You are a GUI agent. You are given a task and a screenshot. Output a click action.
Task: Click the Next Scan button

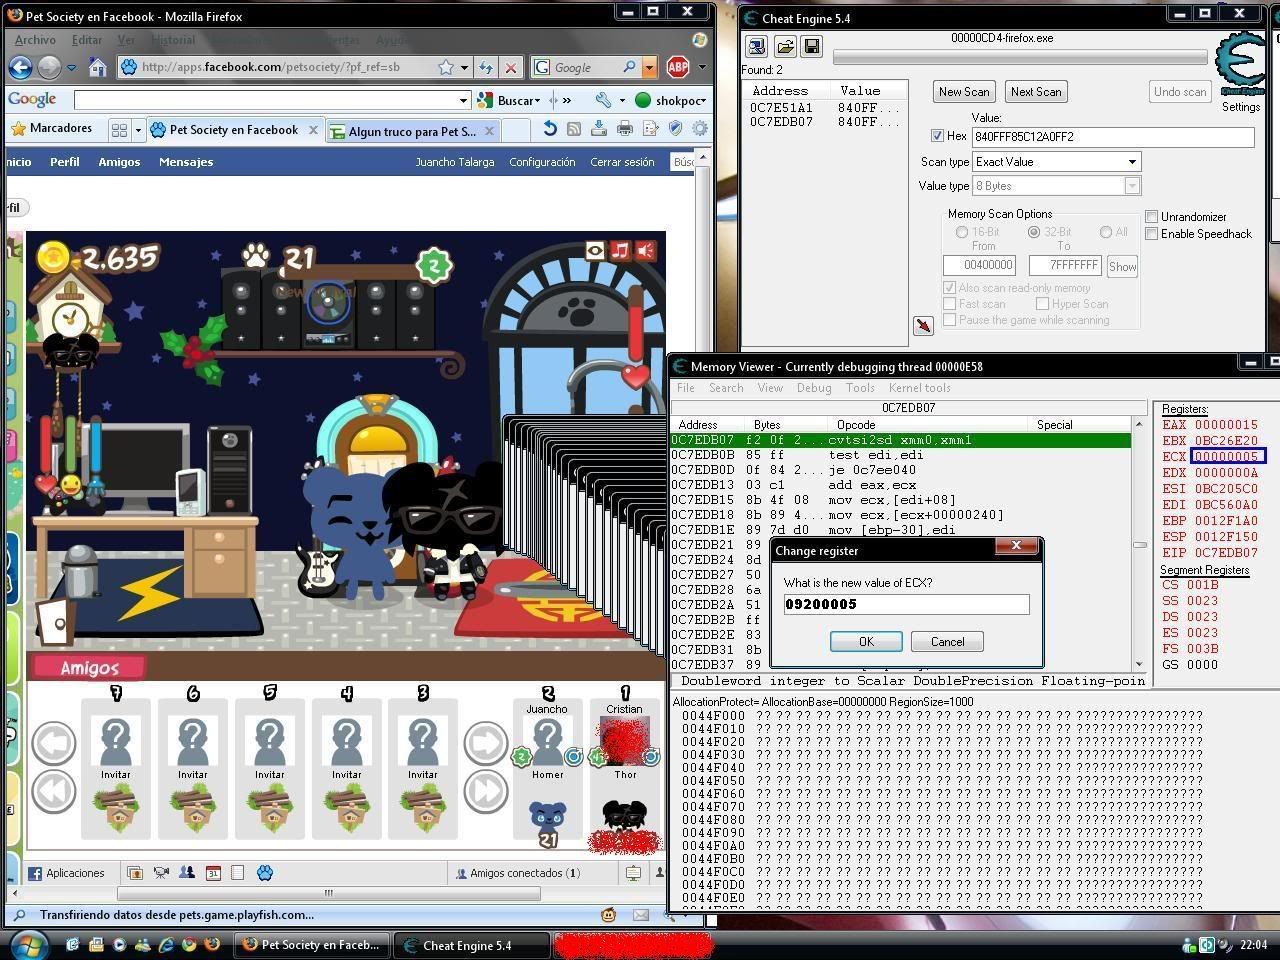point(1036,92)
